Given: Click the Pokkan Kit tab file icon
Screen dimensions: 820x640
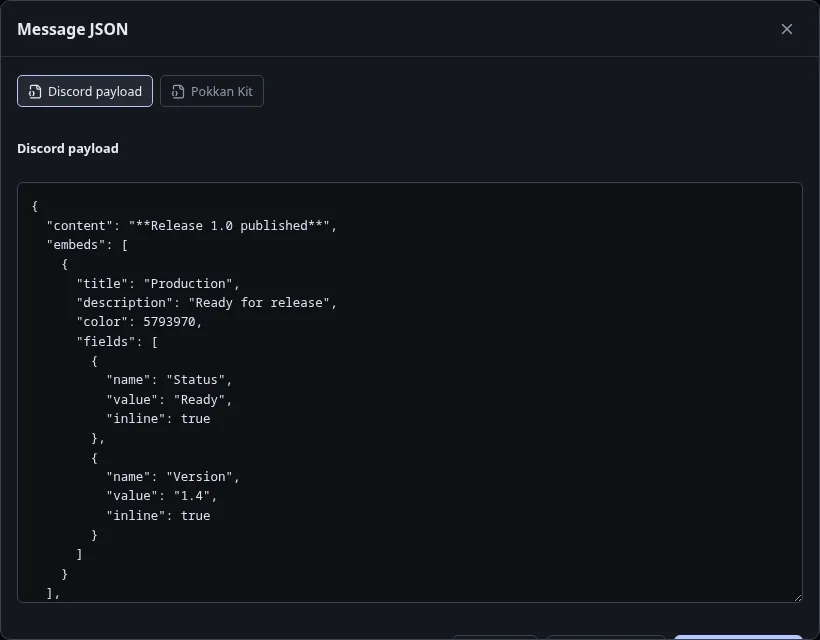Looking at the screenshot, I should point(178,92).
